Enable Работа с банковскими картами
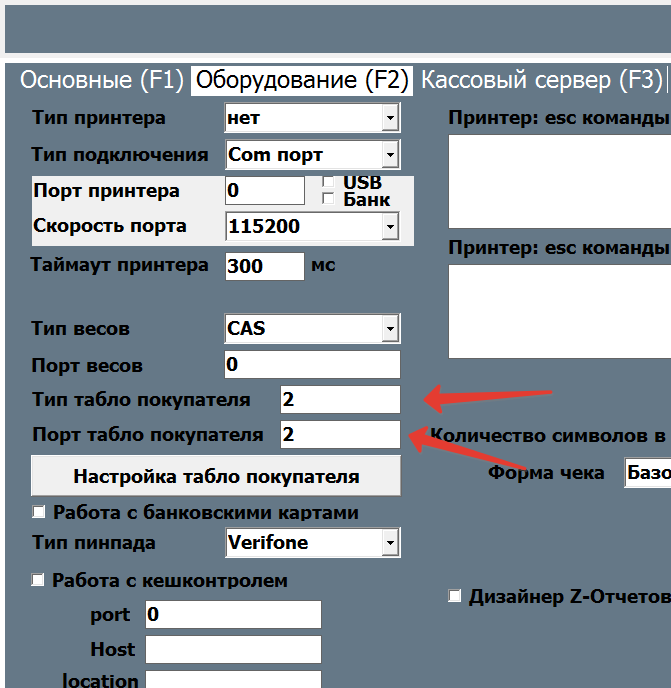This screenshot has width=671, height=688. pos(40,513)
